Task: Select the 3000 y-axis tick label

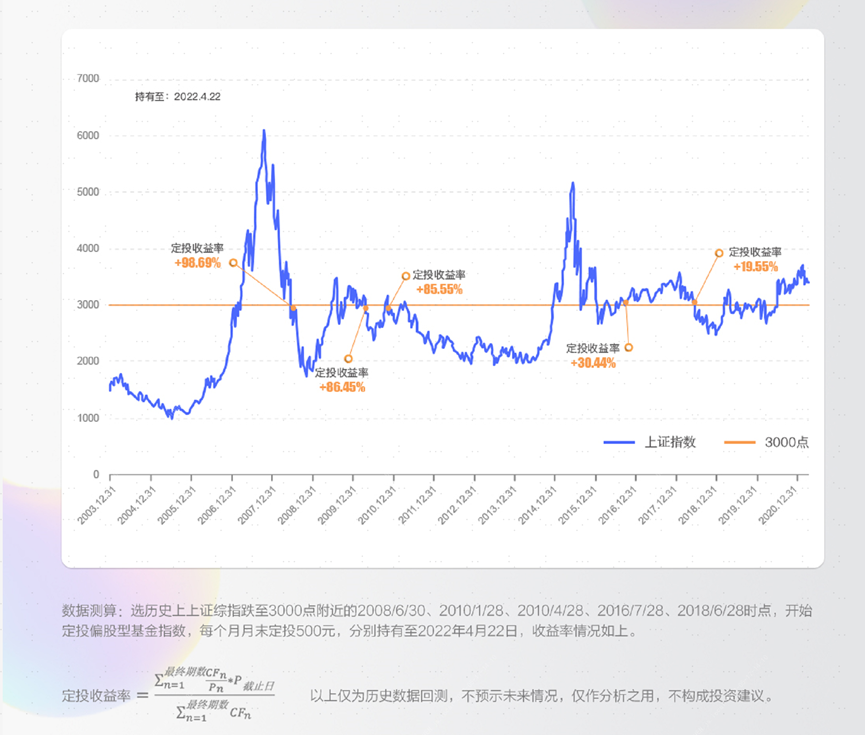Action: pos(88,305)
